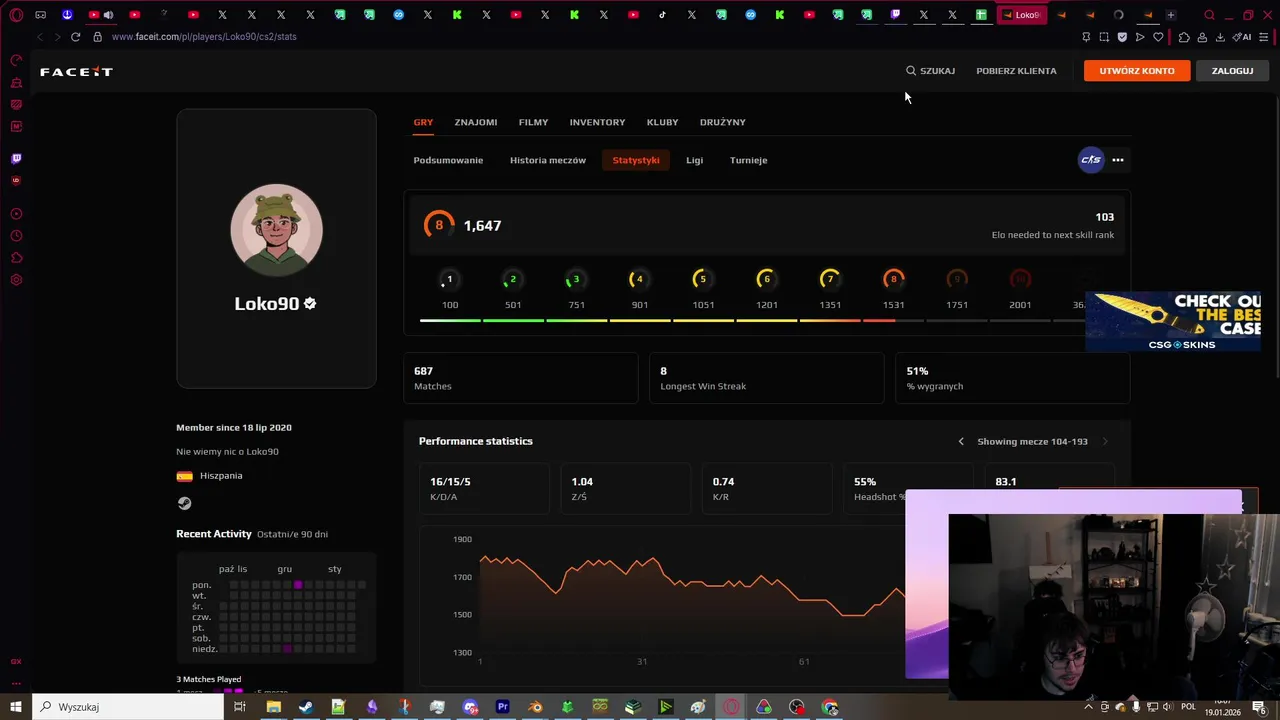Click the SZUKAJ search link
The image size is (1280, 720).
[930, 71]
